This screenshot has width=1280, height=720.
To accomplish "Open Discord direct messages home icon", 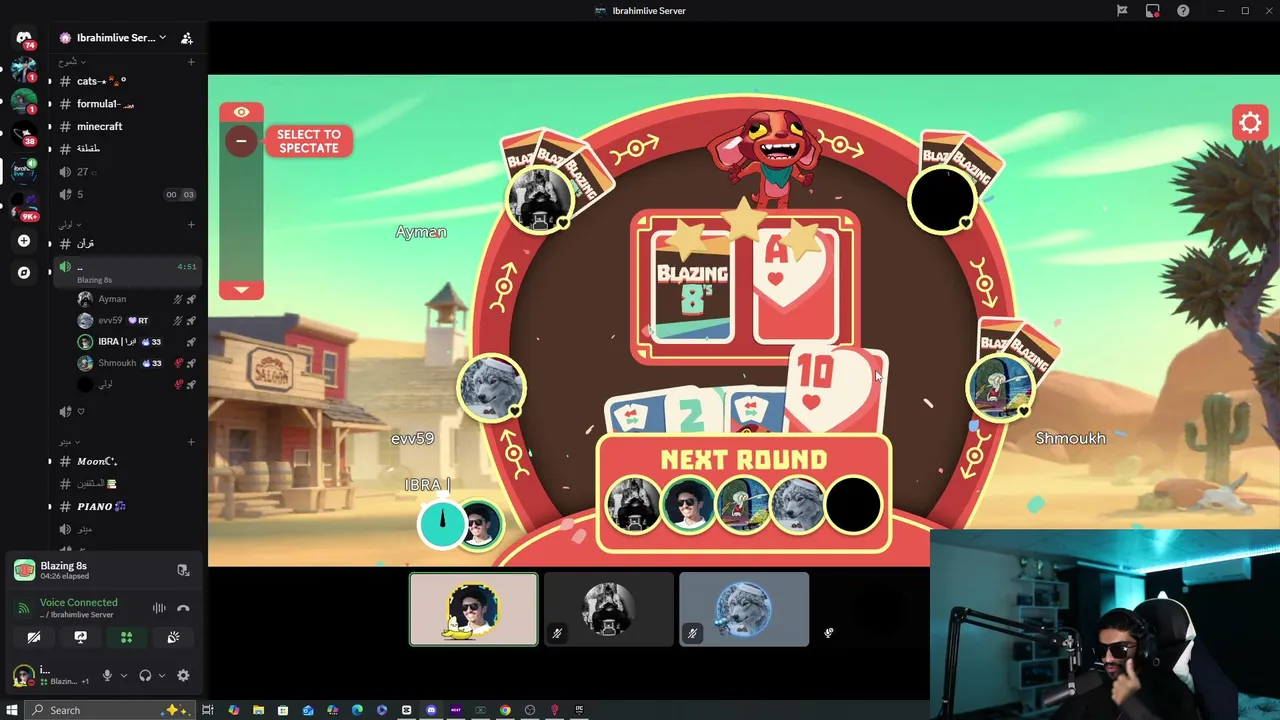I will (x=24, y=38).
